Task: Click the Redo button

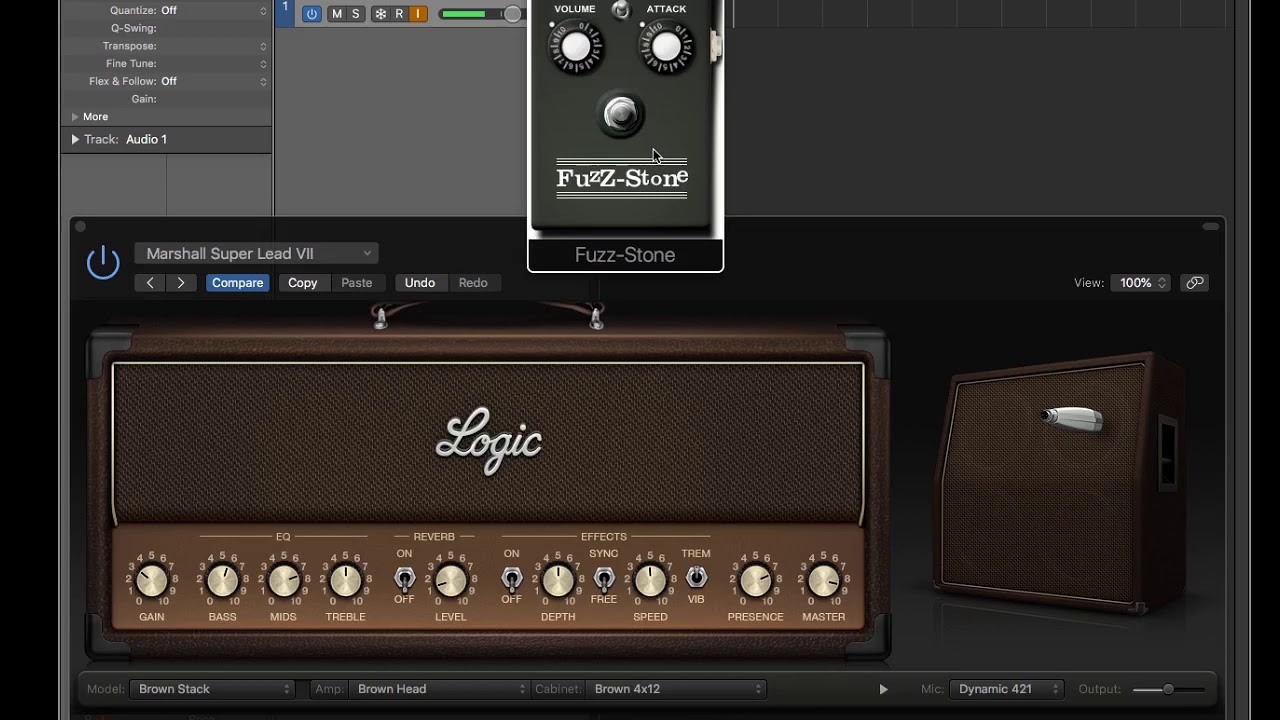Action: (x=473, y=283)
